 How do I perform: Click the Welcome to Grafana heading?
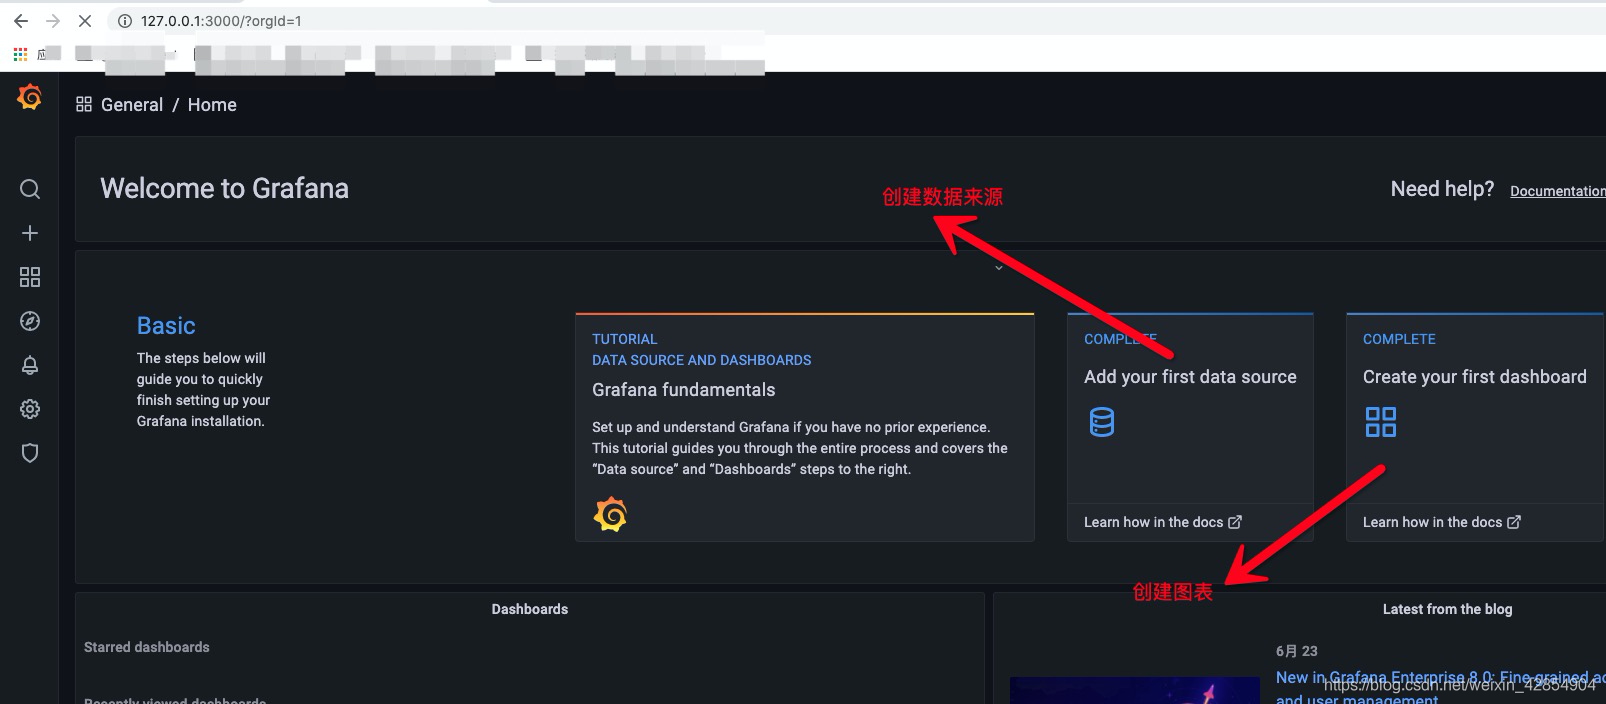(225, 188)
